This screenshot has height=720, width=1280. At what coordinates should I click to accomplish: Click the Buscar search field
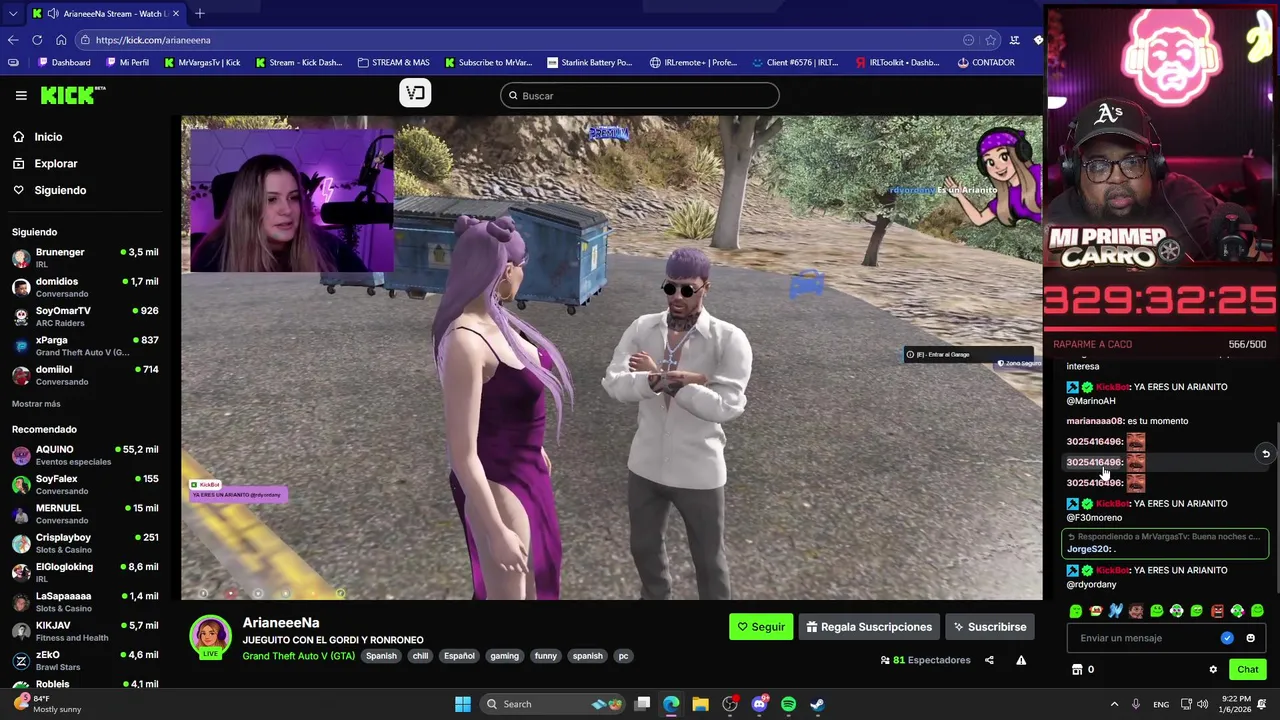[x=640, y=96]
